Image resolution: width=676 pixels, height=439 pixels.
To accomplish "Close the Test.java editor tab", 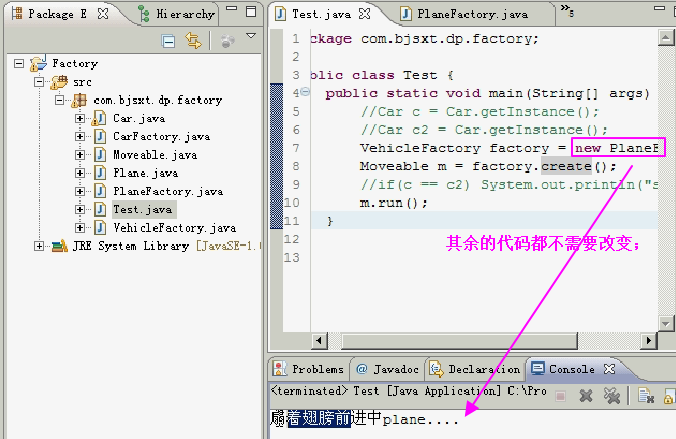I will click(365, 14).
